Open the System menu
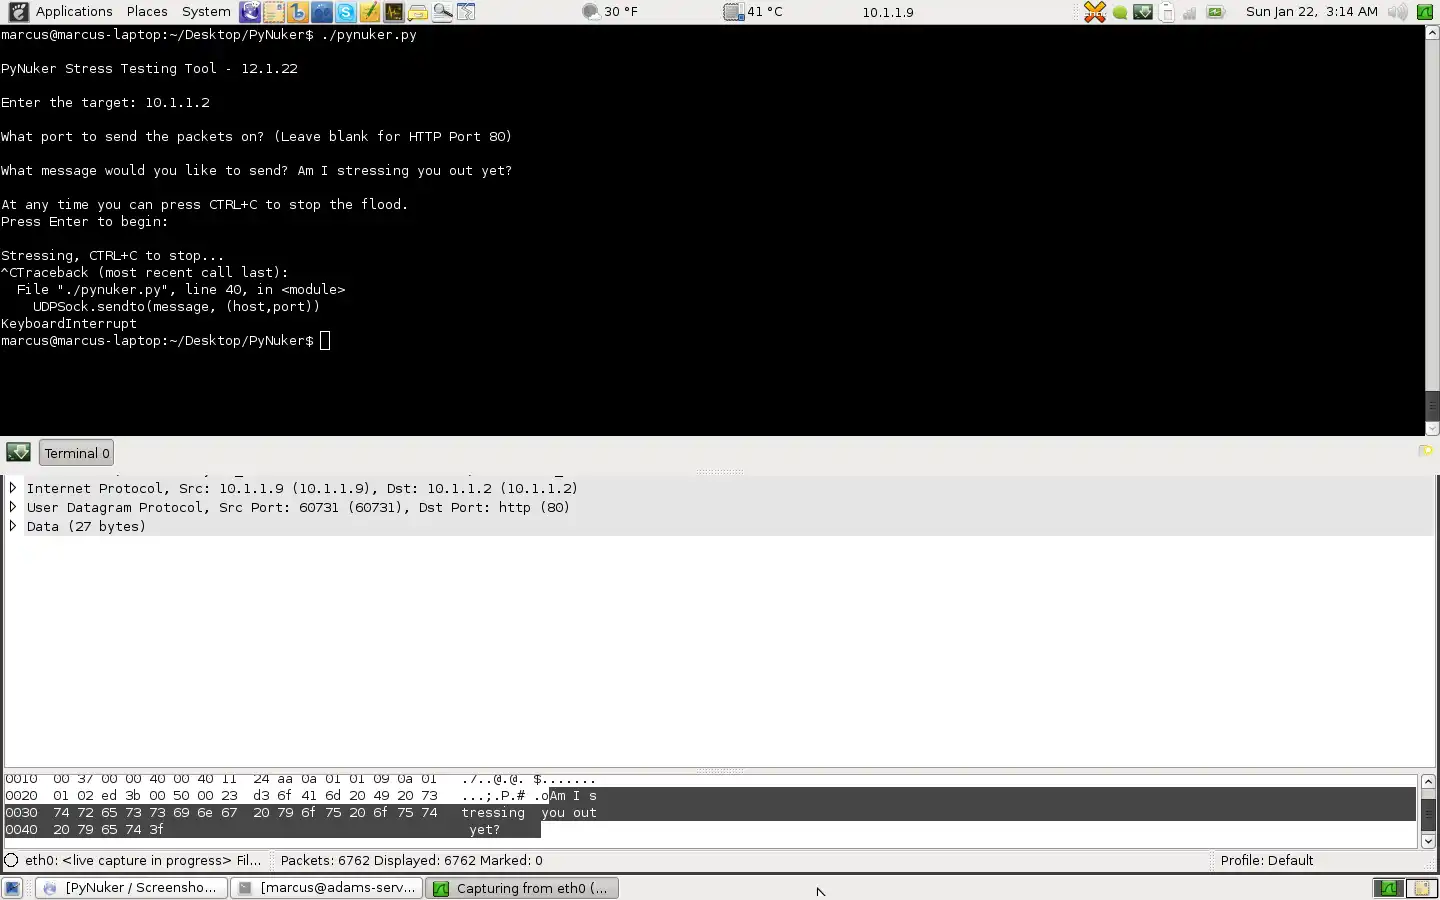Image resolution: width=1440 pixels, height=900 pixels. click(x=206, y=12)
